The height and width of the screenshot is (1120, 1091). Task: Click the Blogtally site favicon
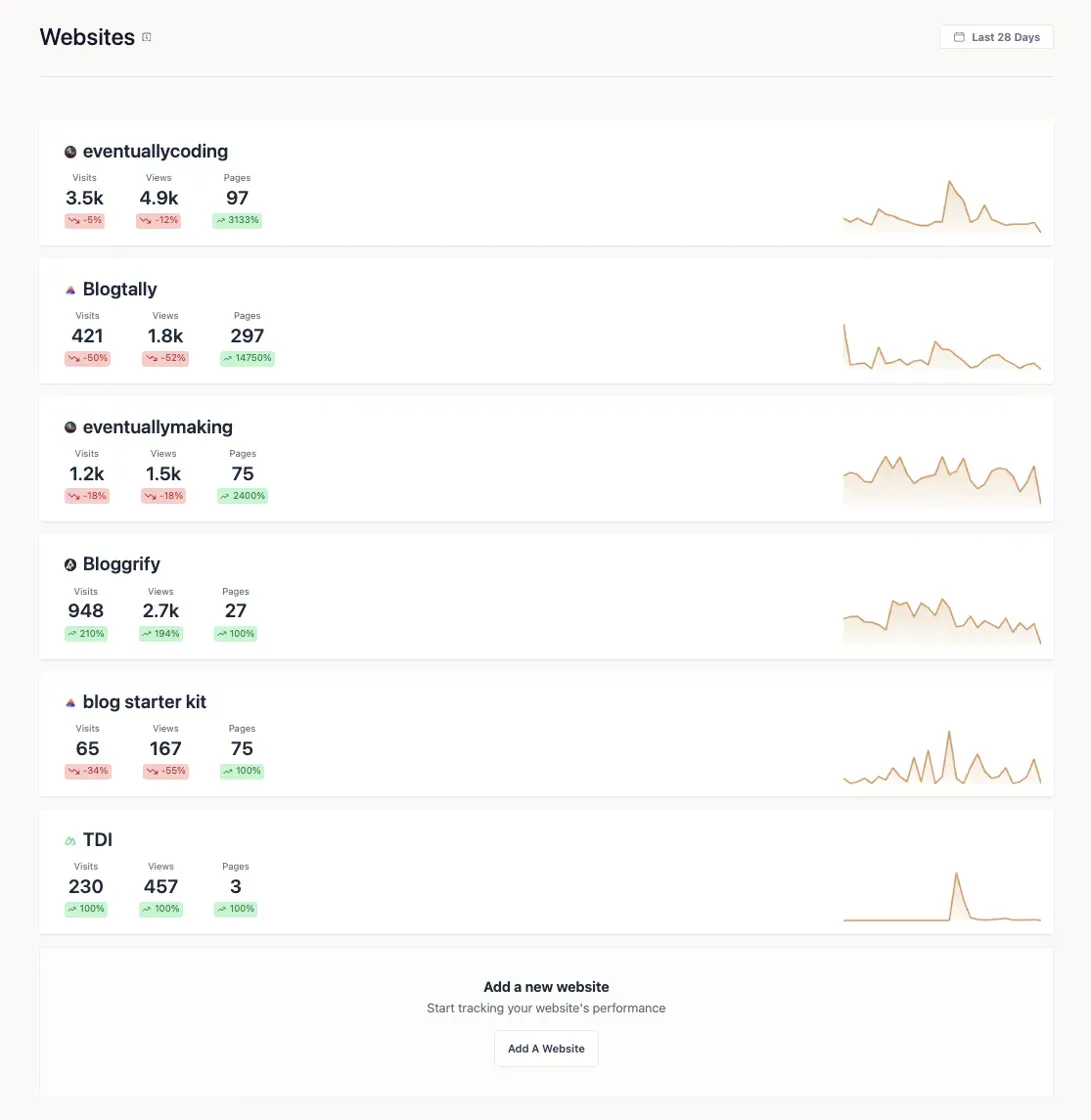70,289
